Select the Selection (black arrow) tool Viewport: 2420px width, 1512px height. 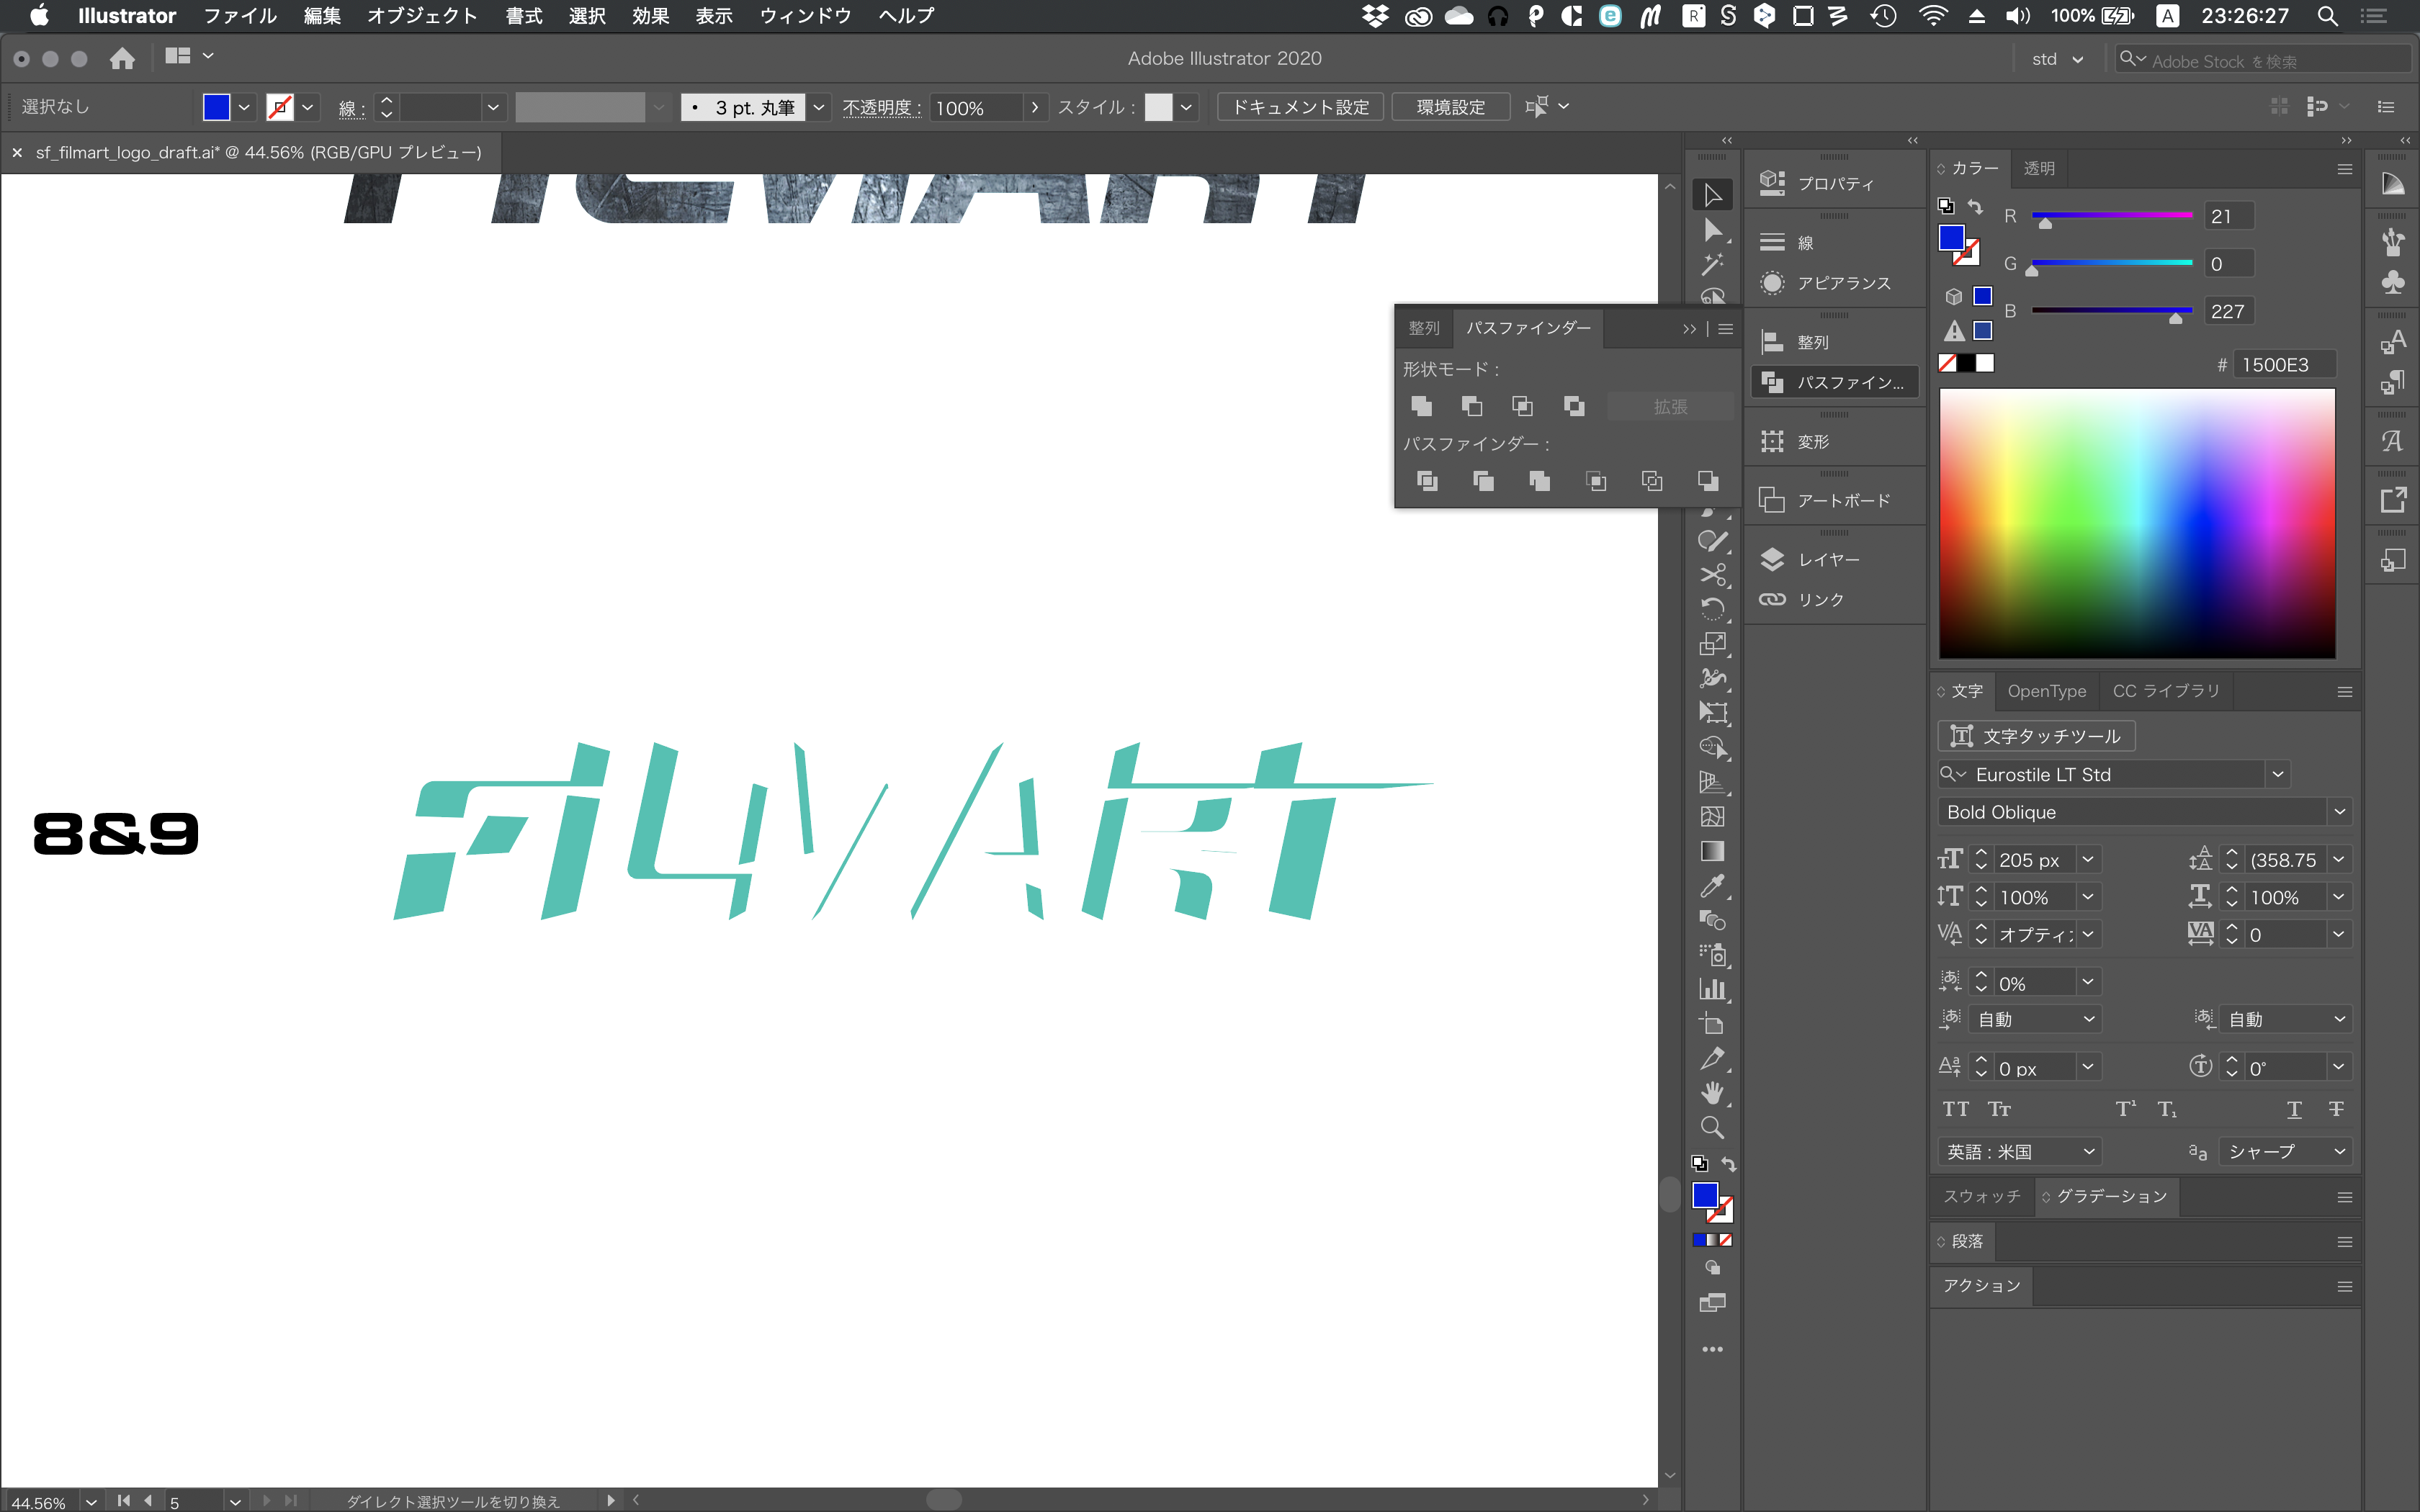[x=1712, y=194]
